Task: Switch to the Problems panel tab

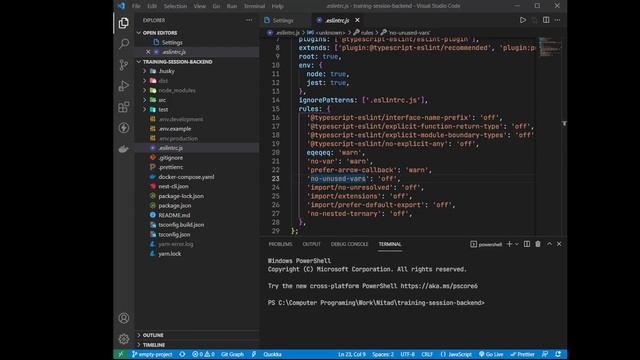Action: coord(280,244)
